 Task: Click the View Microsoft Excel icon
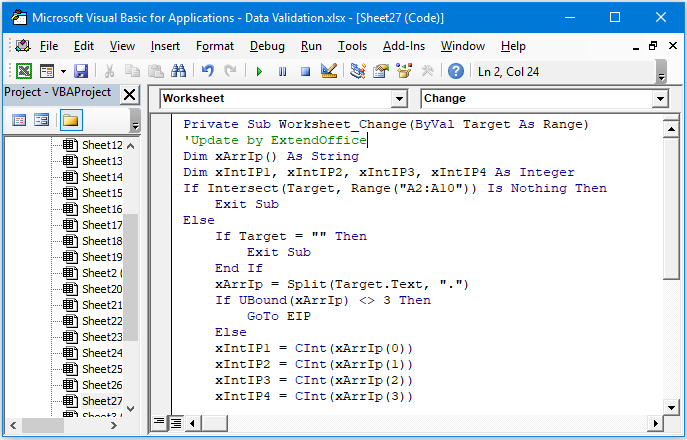[x=24, y=71]
